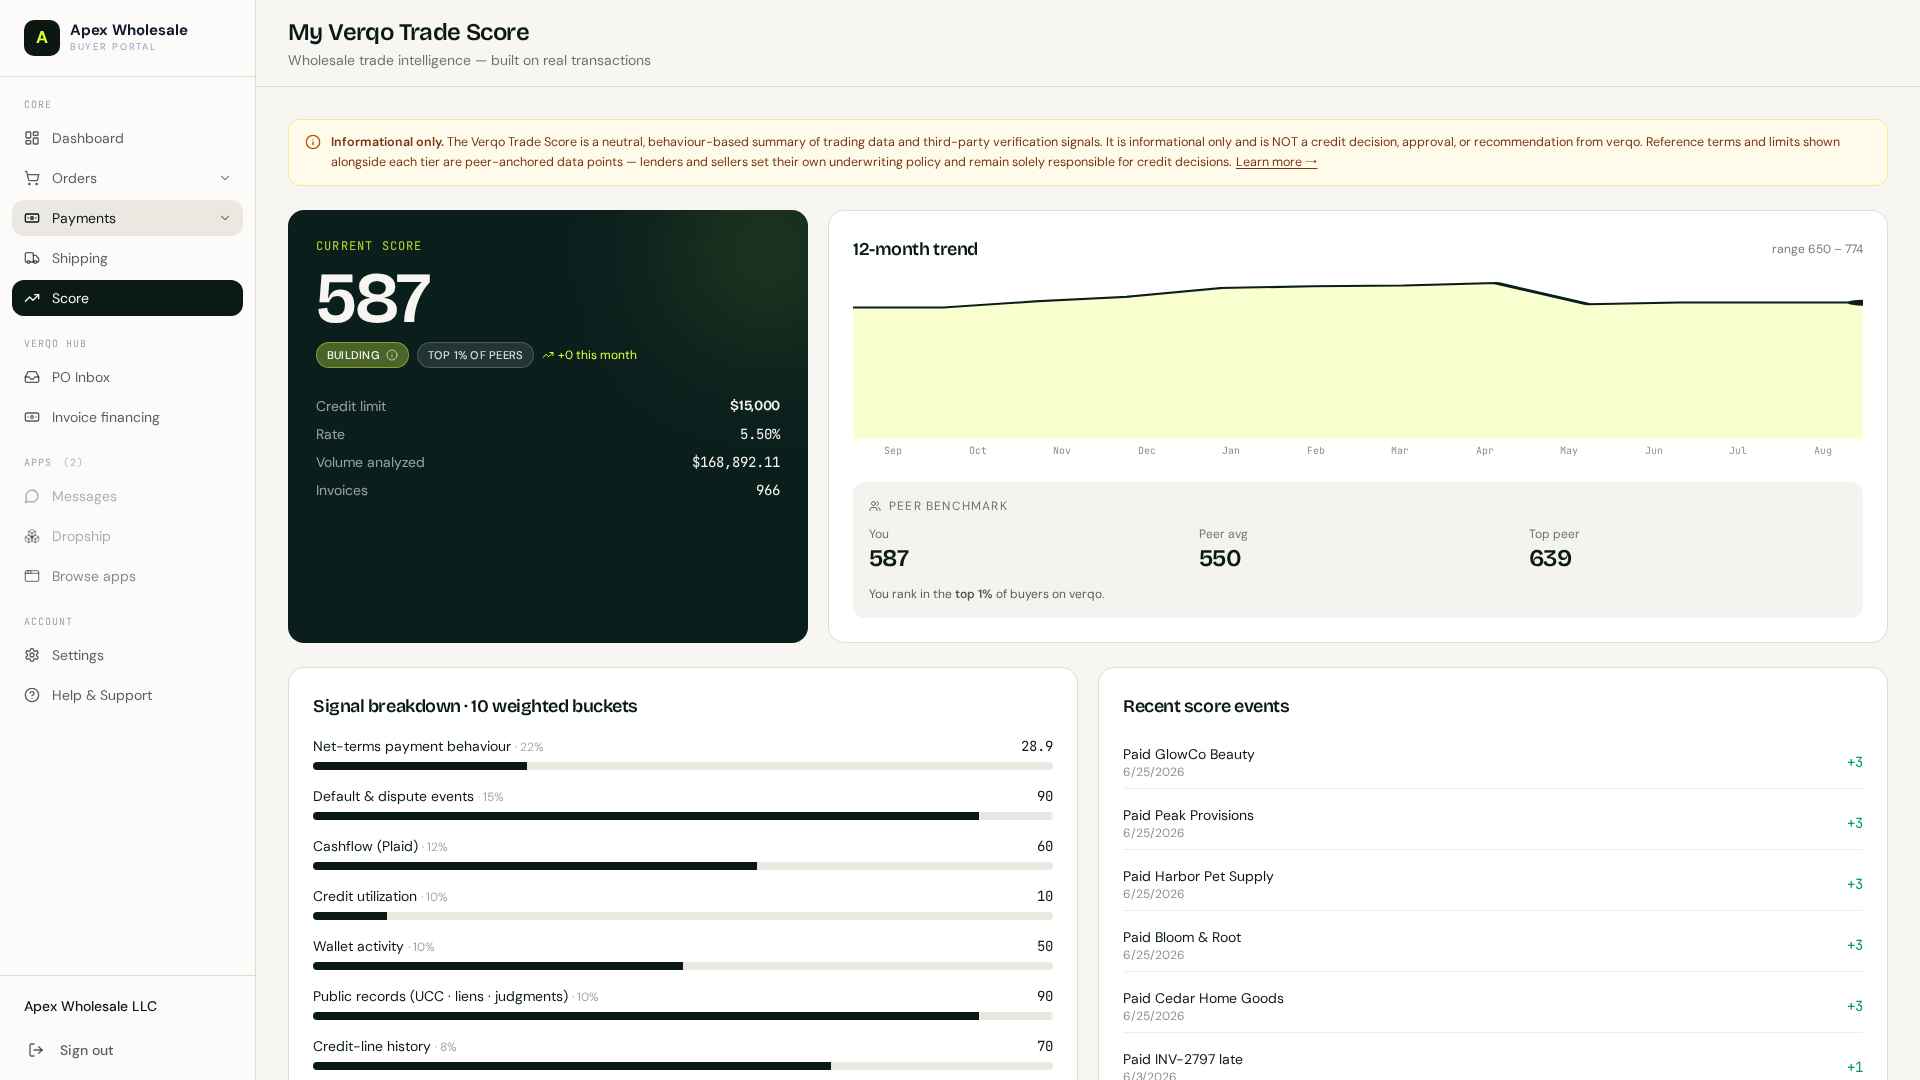1920x1080 pixels.
Task: Click the Help & Support question icon
Action: tap(32, 695)
